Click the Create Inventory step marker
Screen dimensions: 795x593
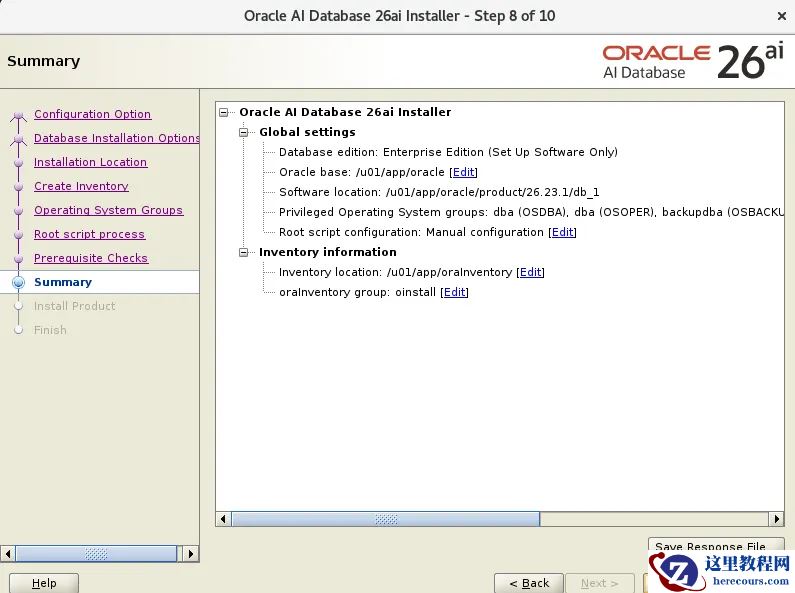(x=19, y=187)
